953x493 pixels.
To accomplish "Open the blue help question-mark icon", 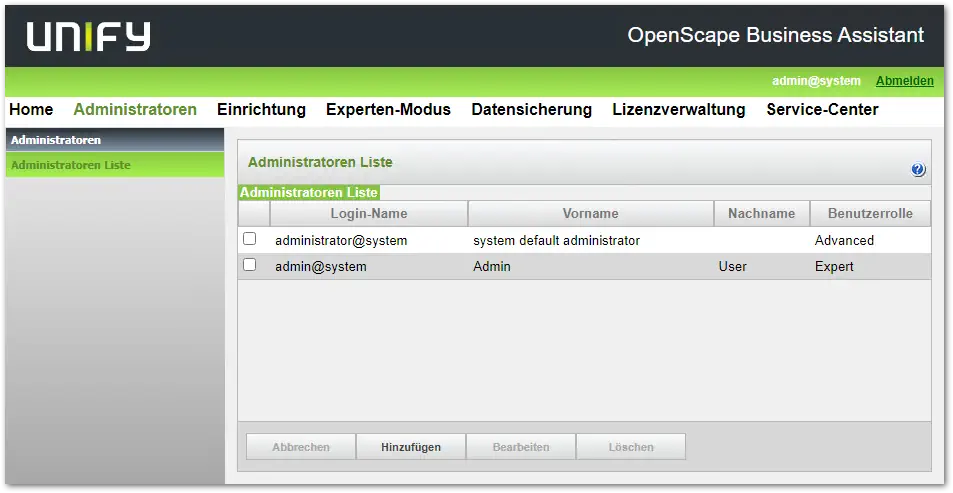I will [918, 170].
